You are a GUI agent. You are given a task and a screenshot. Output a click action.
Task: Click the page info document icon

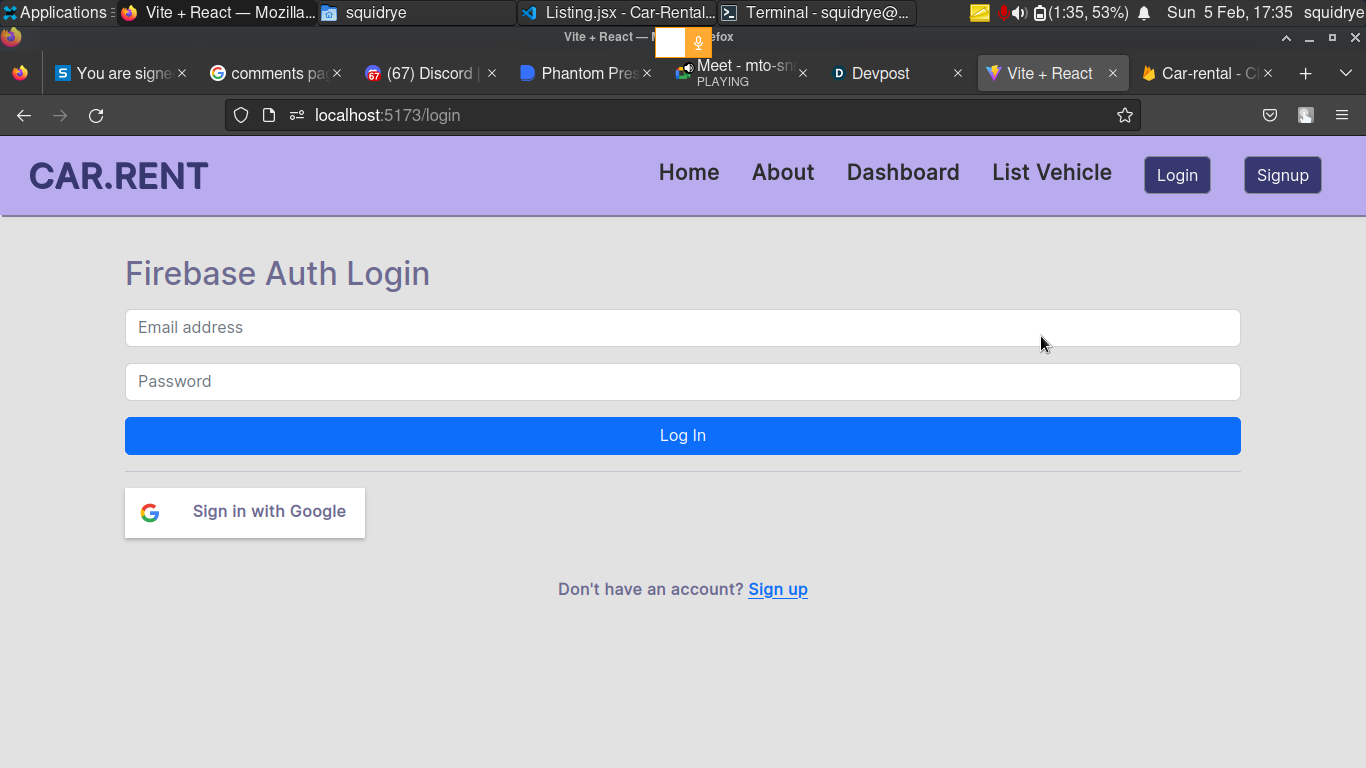click(268, 115)
